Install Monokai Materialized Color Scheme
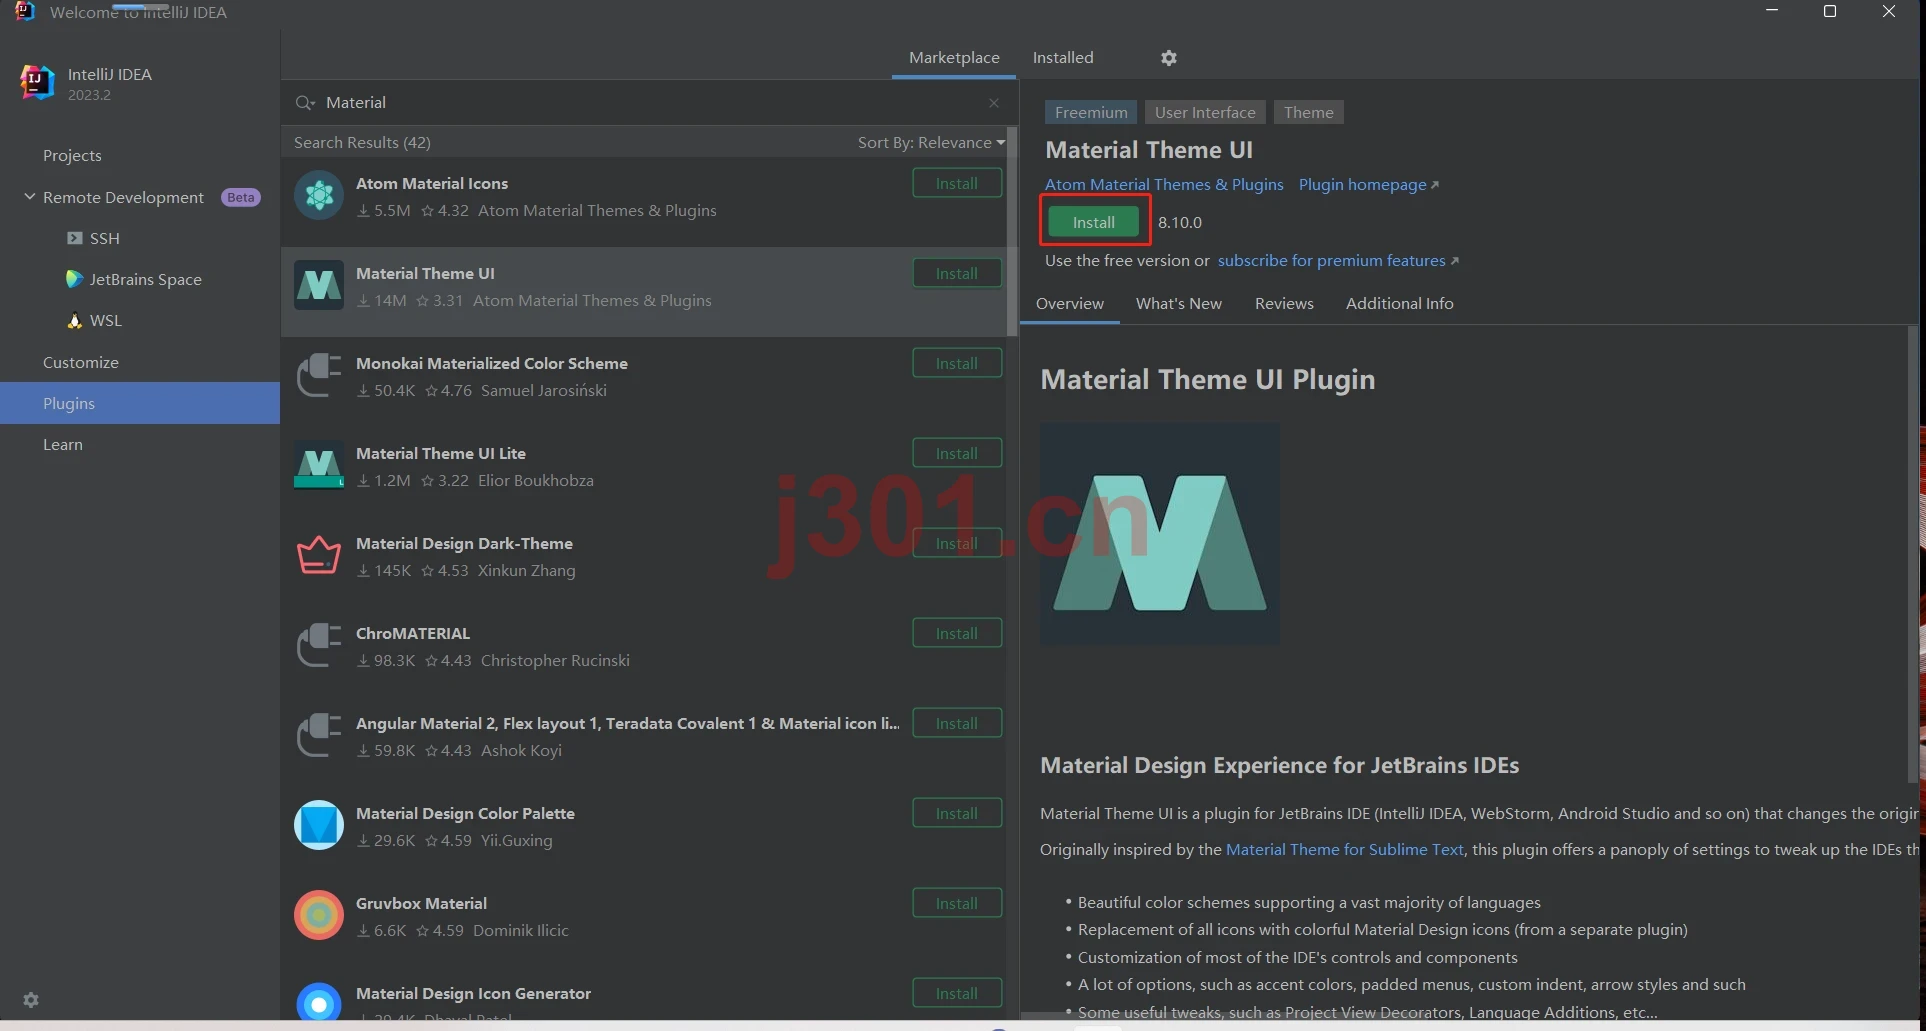The image size is (1926, 1031). (x=957, y=363)
